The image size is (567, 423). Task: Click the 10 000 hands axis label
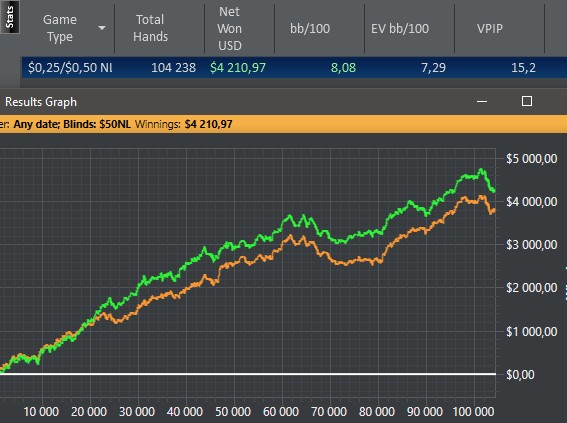[41, 411]
